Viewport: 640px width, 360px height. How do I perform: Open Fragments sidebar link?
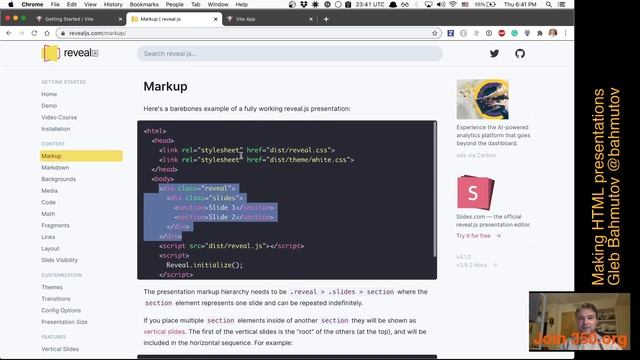tap(55, 225)
